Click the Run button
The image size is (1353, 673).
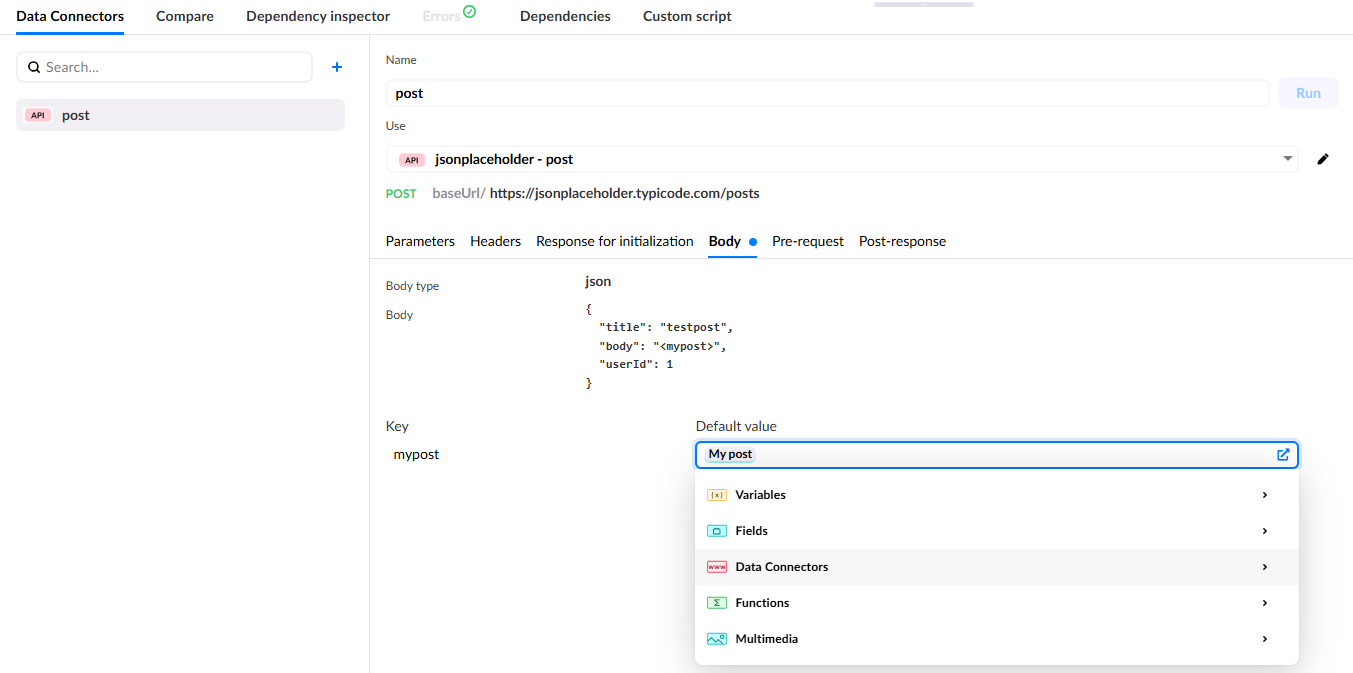pyautogui.click(x=1308, y=93)
